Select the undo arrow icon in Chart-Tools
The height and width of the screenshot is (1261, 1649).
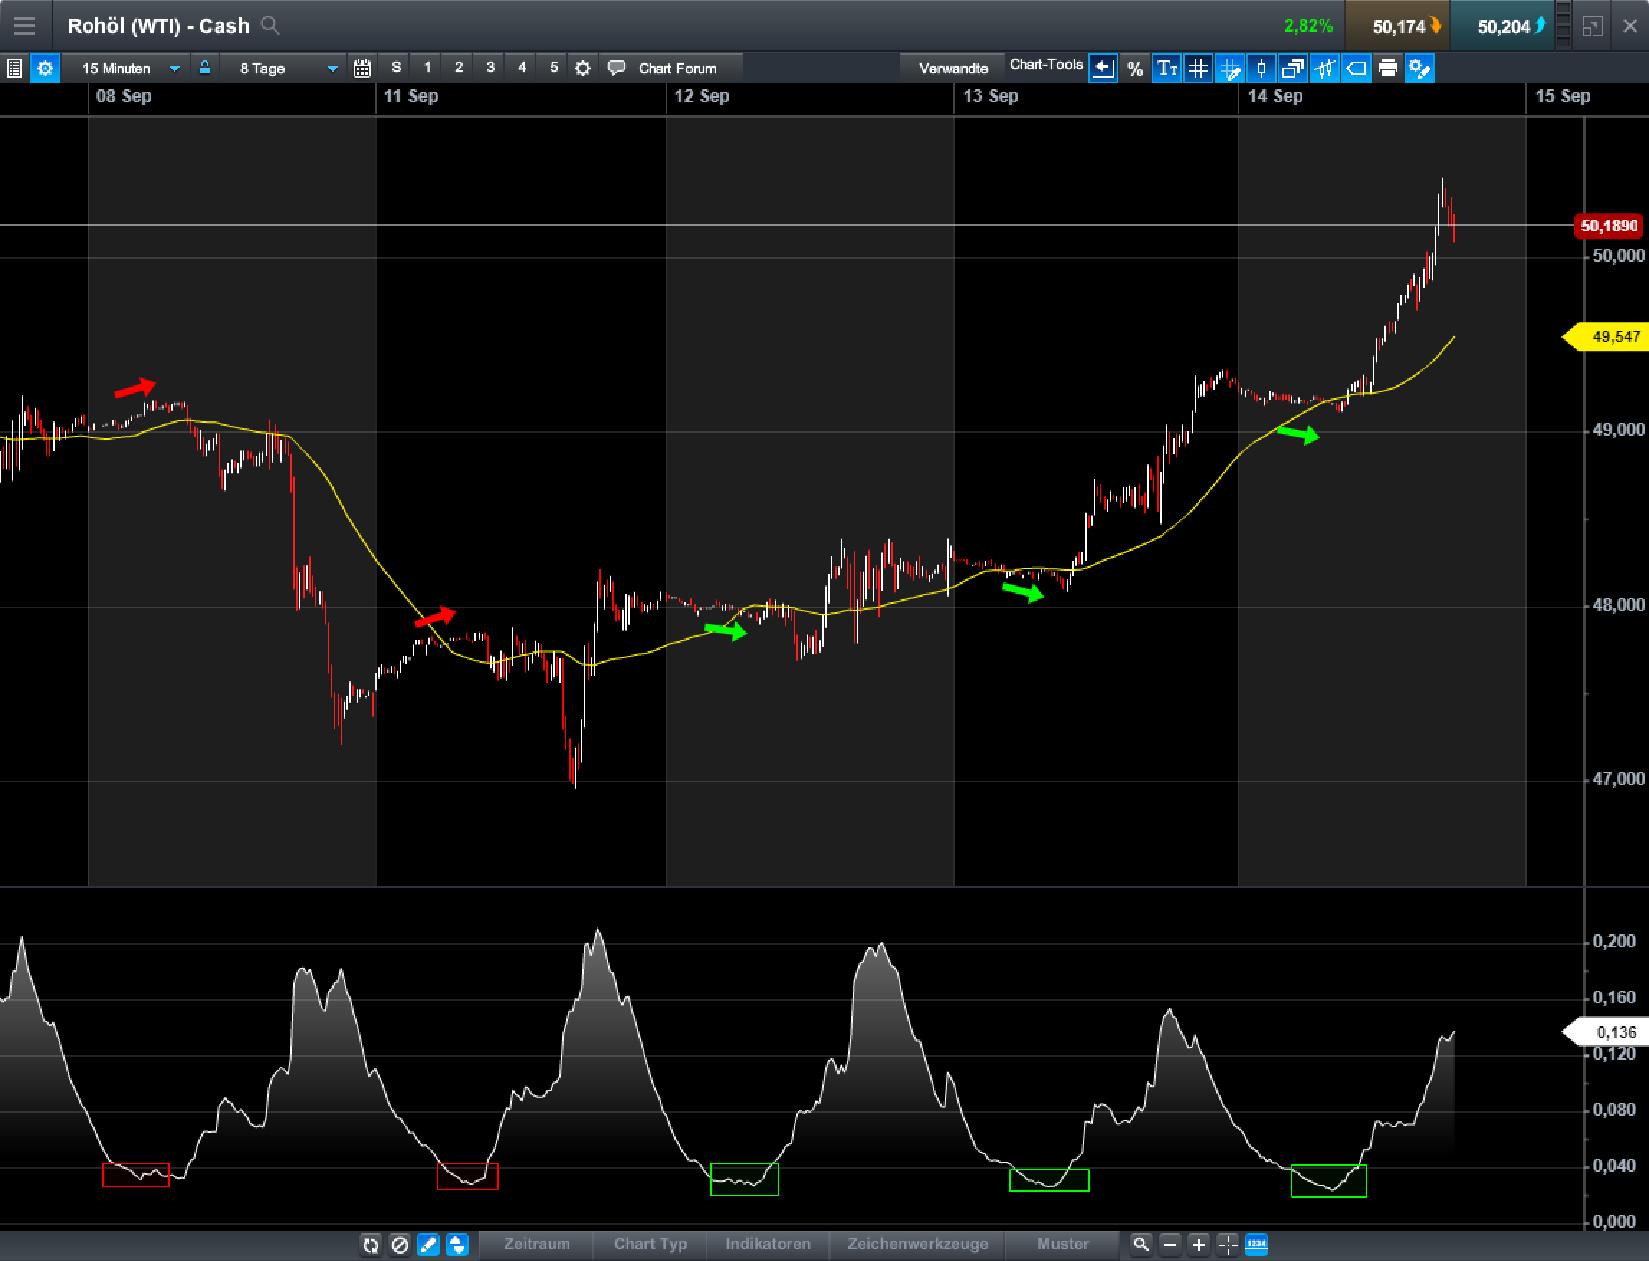pos(1103,68)
